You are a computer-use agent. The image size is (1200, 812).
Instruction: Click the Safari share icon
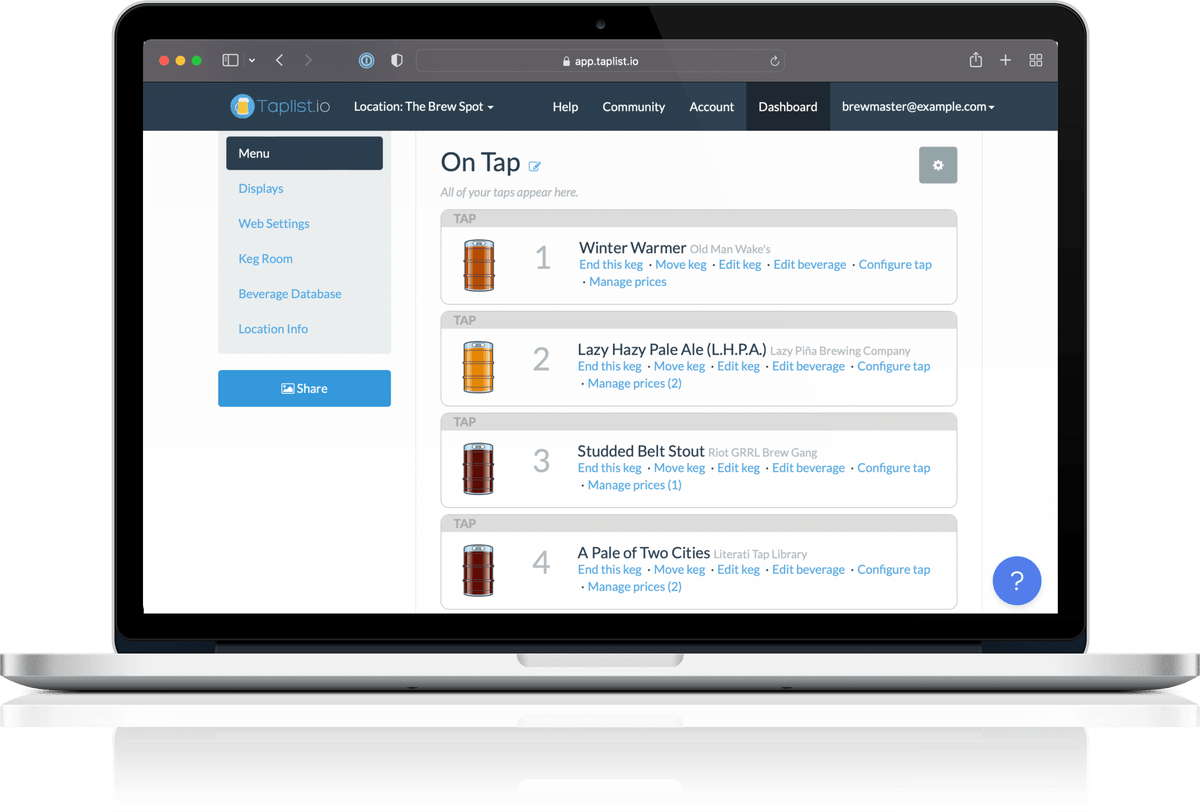[x=975, y=60]
